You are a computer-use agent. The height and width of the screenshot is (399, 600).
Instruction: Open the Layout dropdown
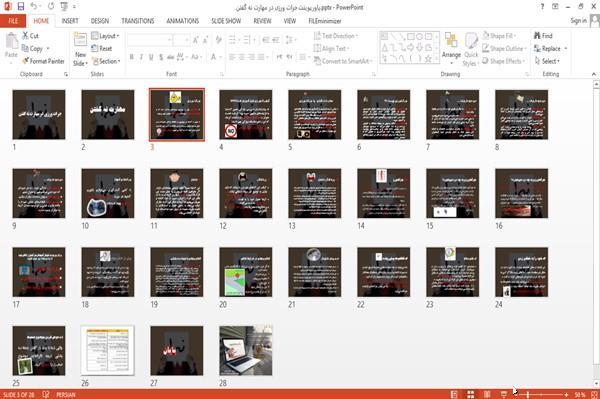[105, 36]
